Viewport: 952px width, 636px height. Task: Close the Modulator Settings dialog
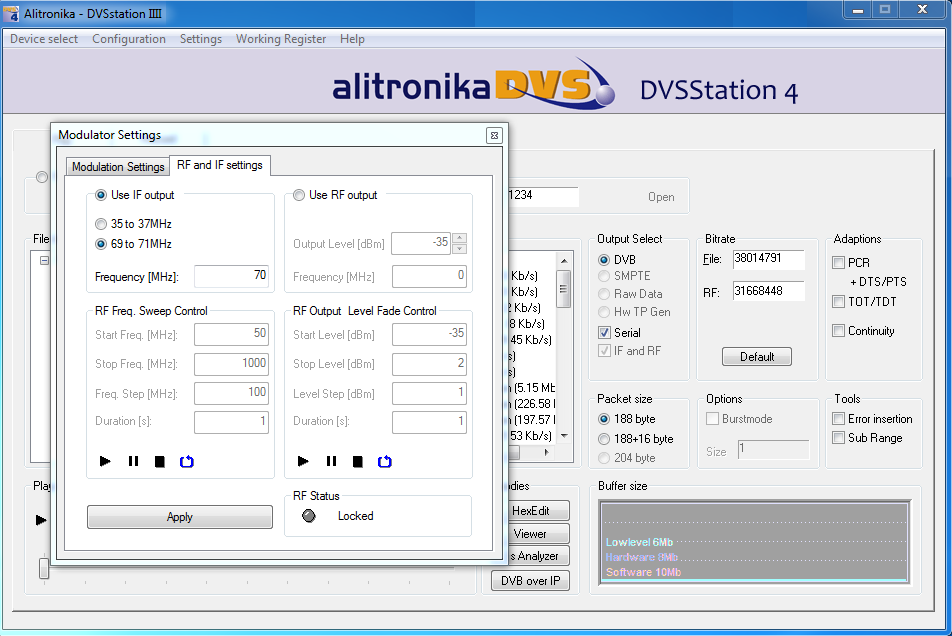(x=494, y=135)
